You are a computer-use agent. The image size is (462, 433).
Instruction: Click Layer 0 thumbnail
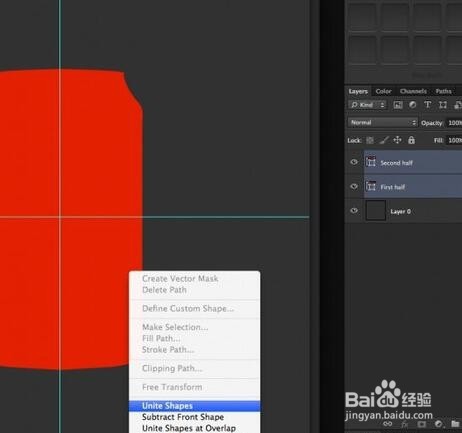(376, 210)
